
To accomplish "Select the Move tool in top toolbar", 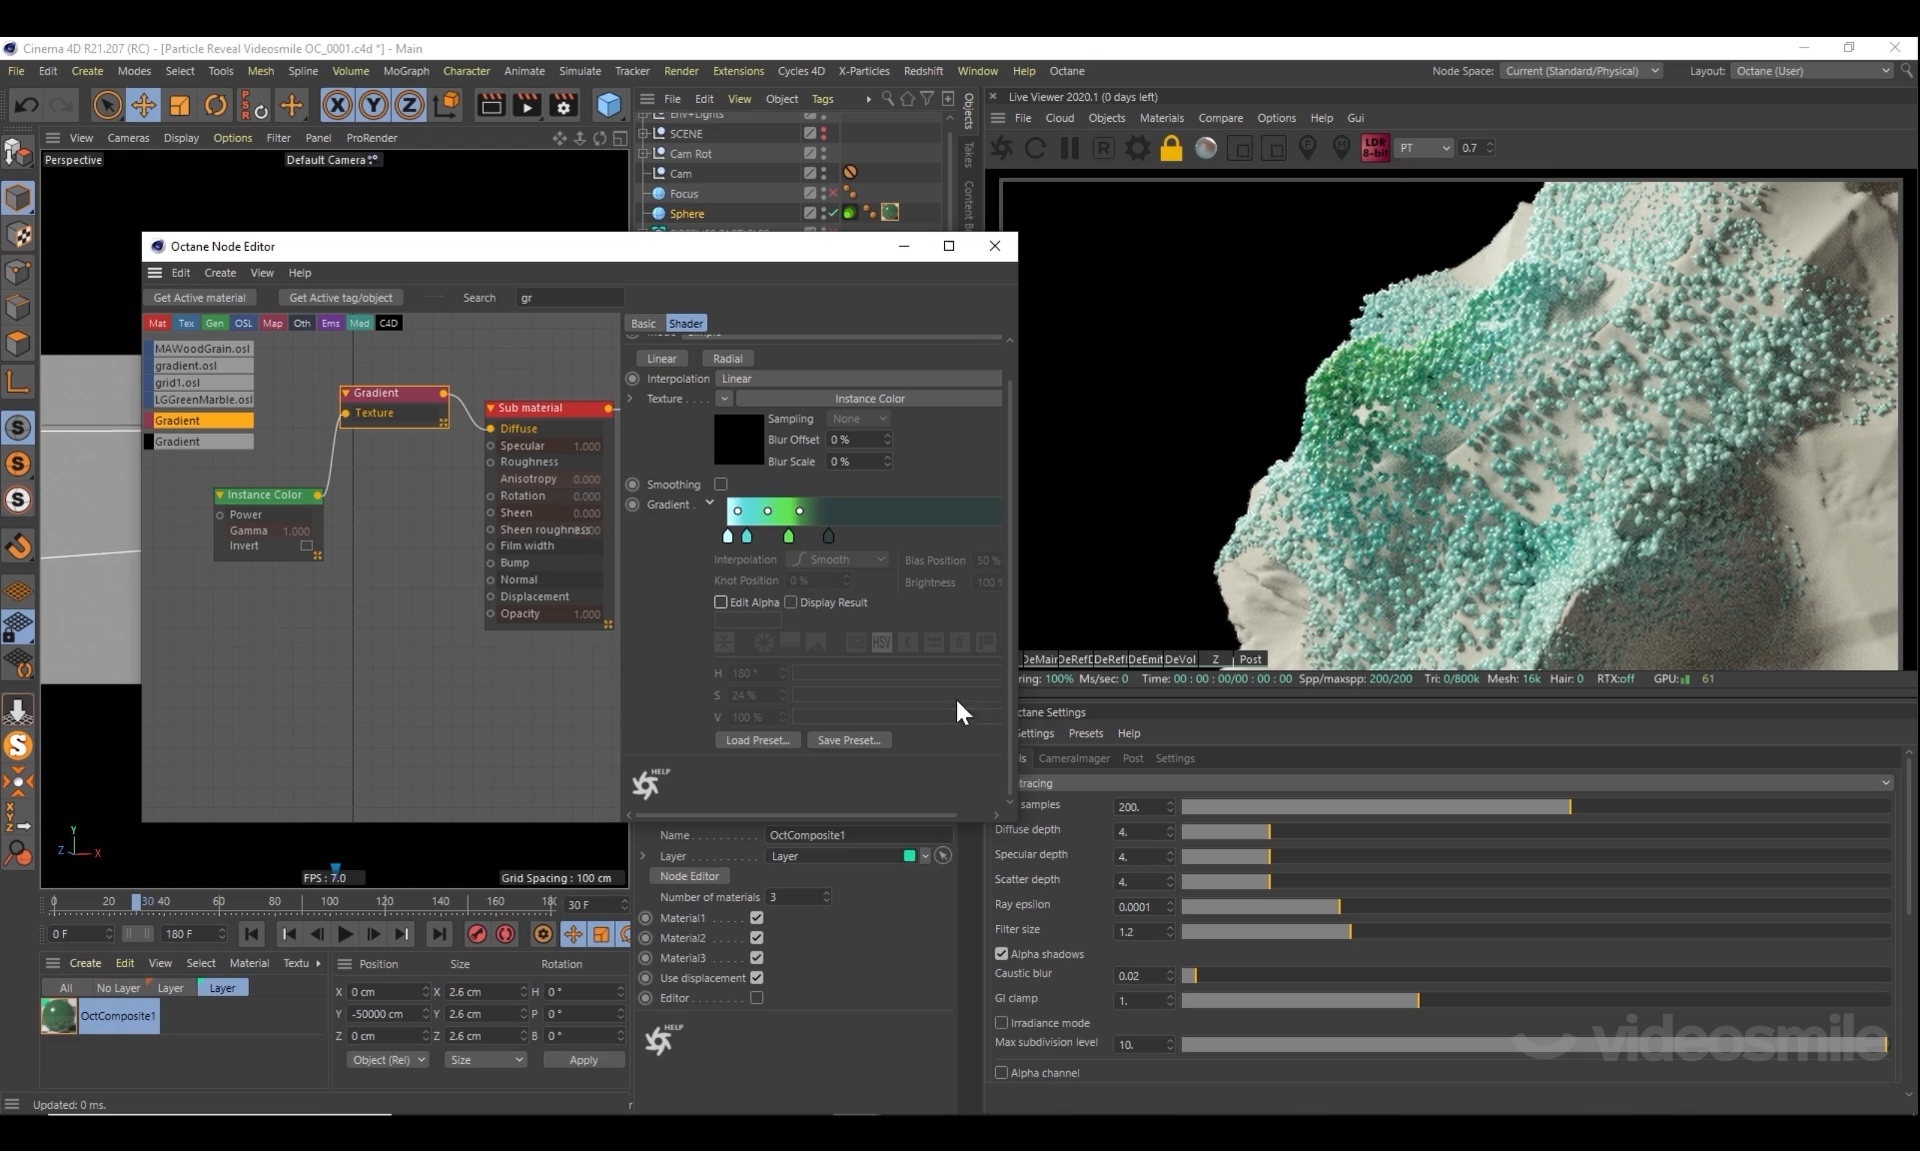I will point(143,105).
